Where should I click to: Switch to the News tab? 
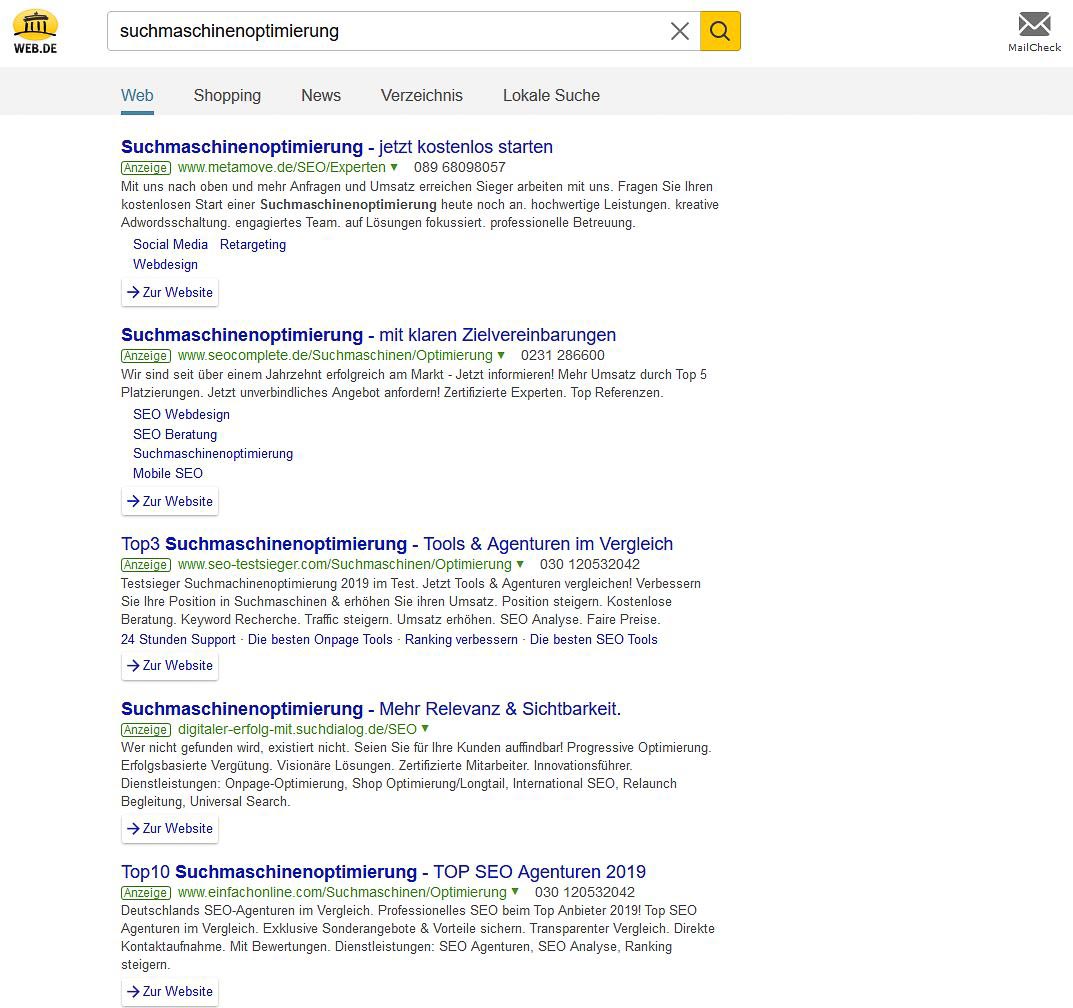point(321,96)
